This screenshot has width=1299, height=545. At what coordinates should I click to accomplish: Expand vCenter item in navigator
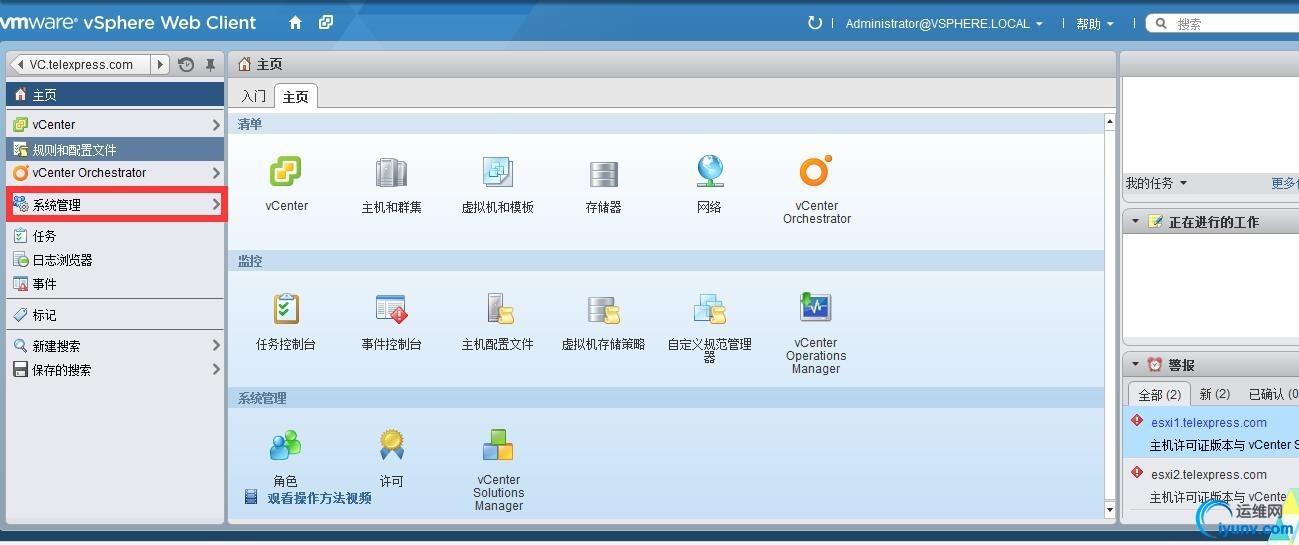pos(216,125)
